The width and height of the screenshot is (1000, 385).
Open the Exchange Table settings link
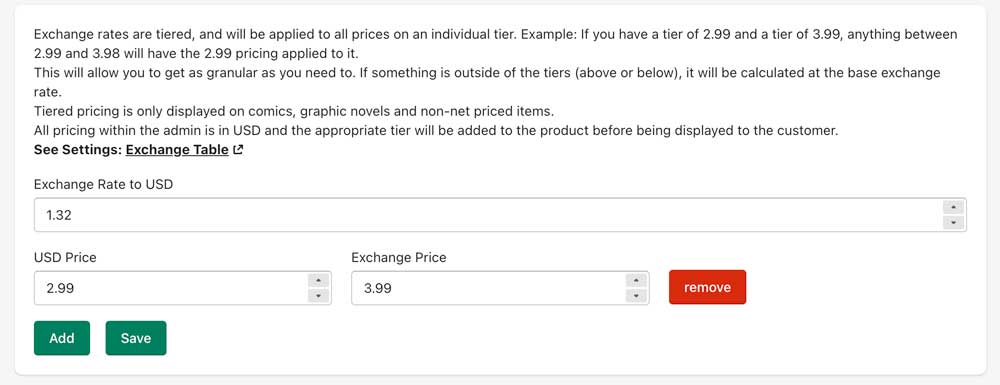[177, 150]
